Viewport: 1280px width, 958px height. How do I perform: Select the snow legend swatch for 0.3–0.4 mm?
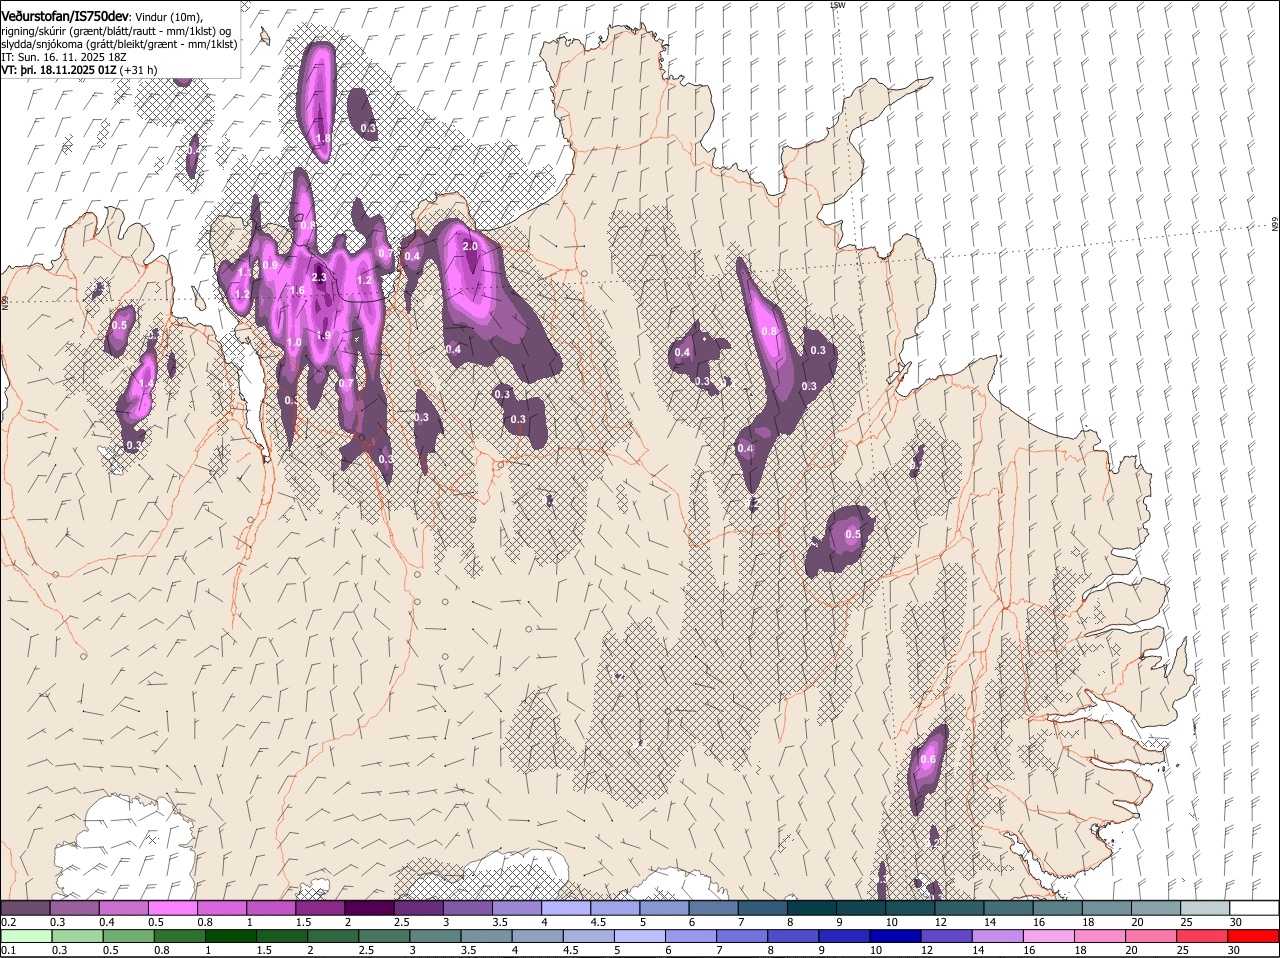click(x=74, y=907)
